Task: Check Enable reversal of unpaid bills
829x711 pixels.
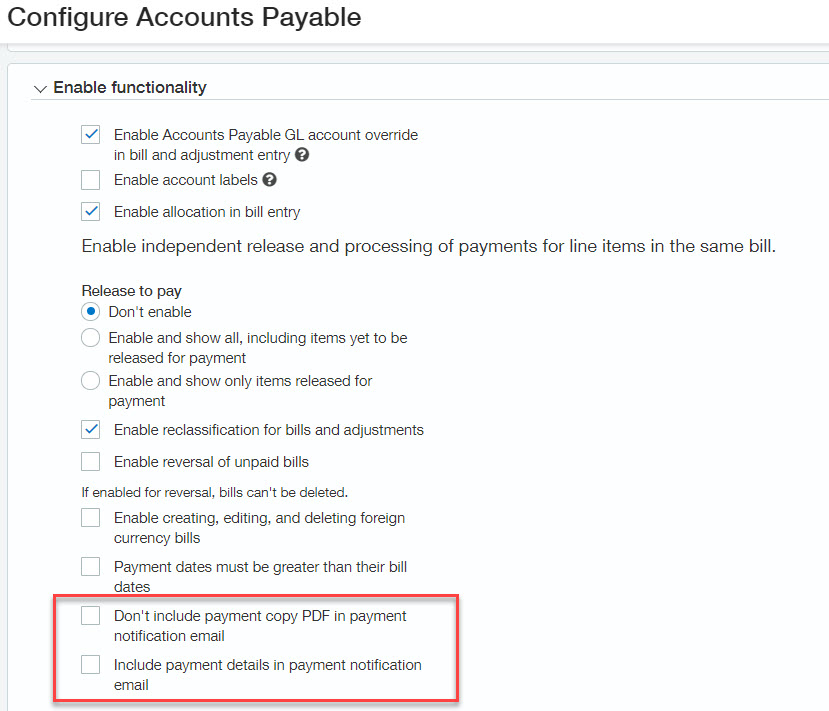Action: tap(91, 462)
